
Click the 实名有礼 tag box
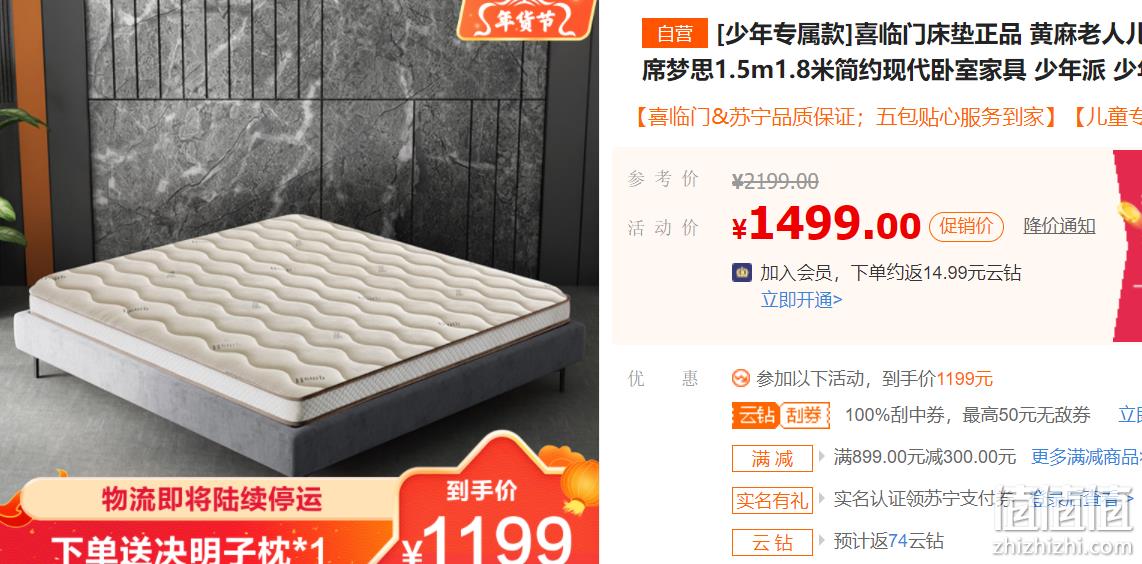(772, 501)
